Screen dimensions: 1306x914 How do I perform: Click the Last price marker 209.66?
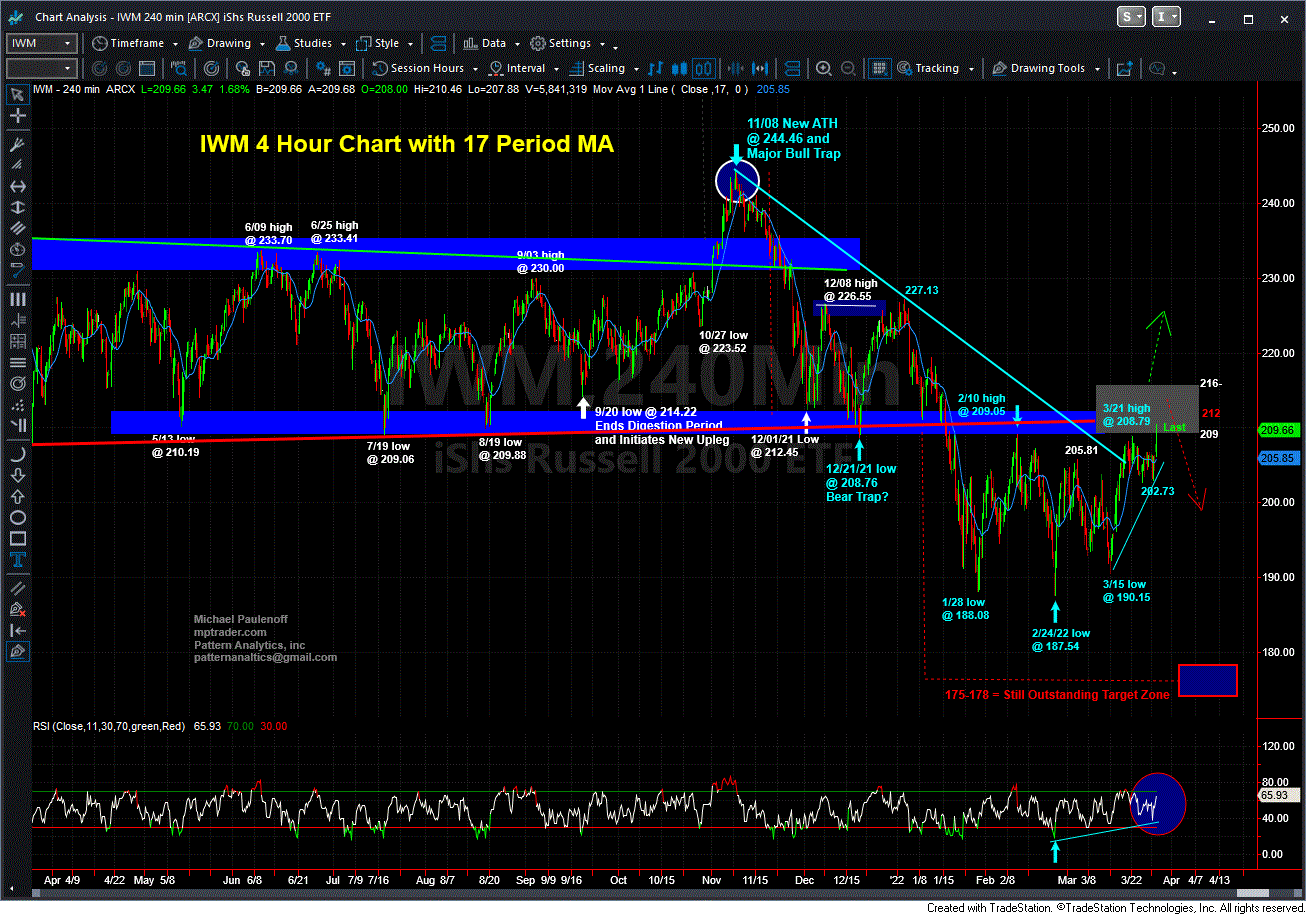[x=1279, y=430]
